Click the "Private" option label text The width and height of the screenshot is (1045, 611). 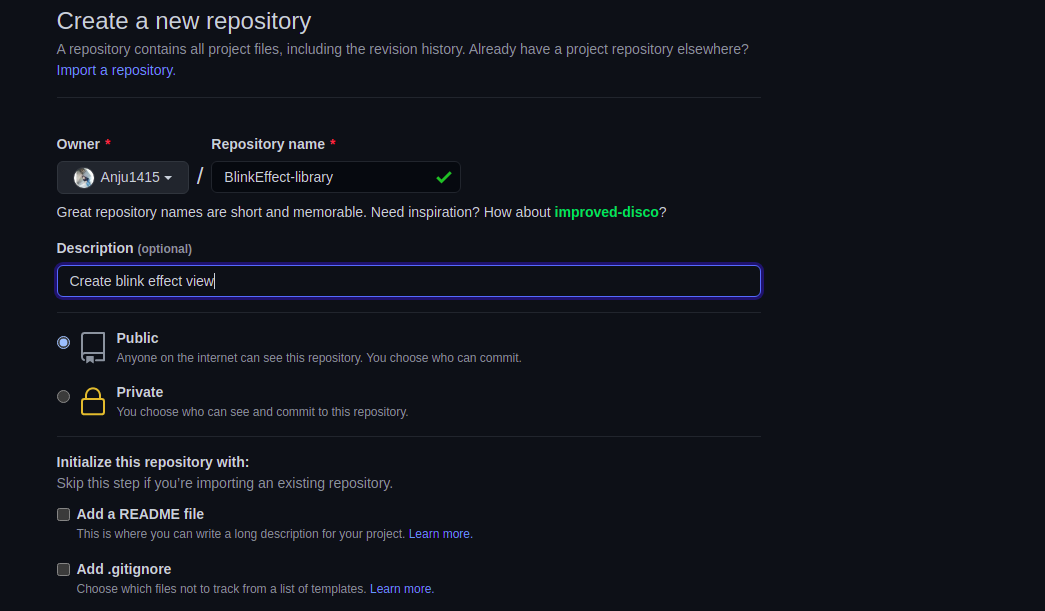pos(140,392)
